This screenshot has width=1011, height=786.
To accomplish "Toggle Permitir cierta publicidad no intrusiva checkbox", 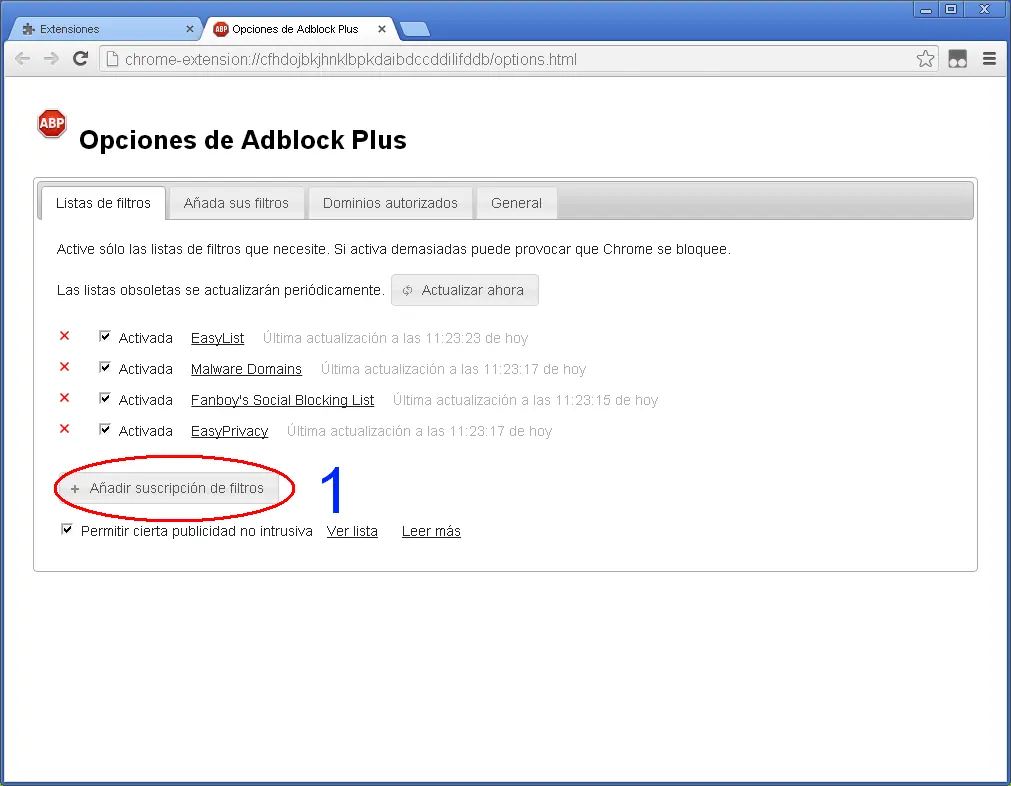I will (66, 529).
